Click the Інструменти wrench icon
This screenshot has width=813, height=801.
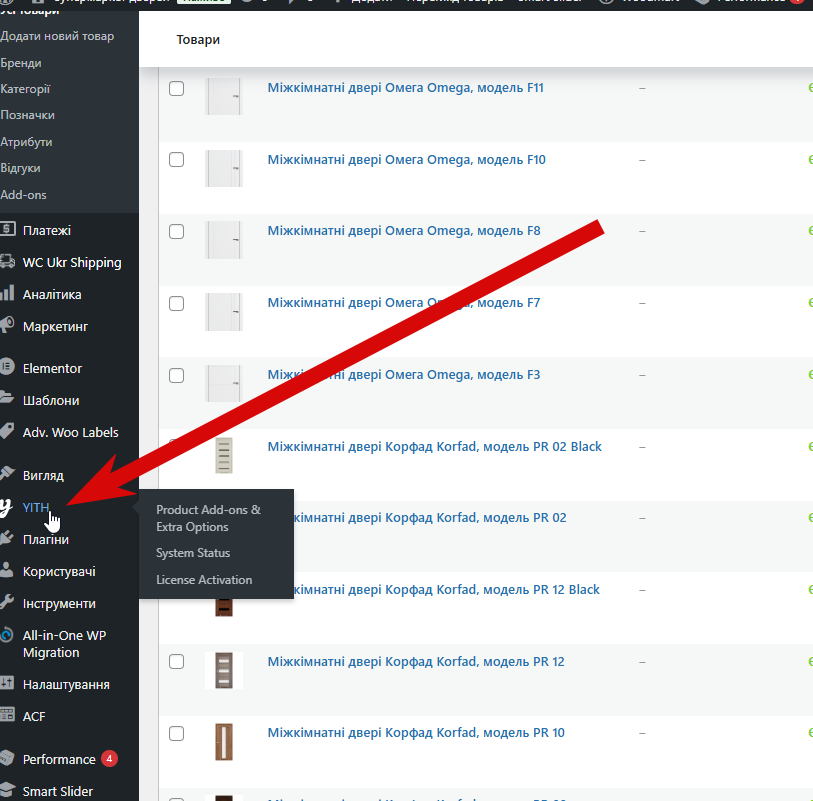point(7,602)
